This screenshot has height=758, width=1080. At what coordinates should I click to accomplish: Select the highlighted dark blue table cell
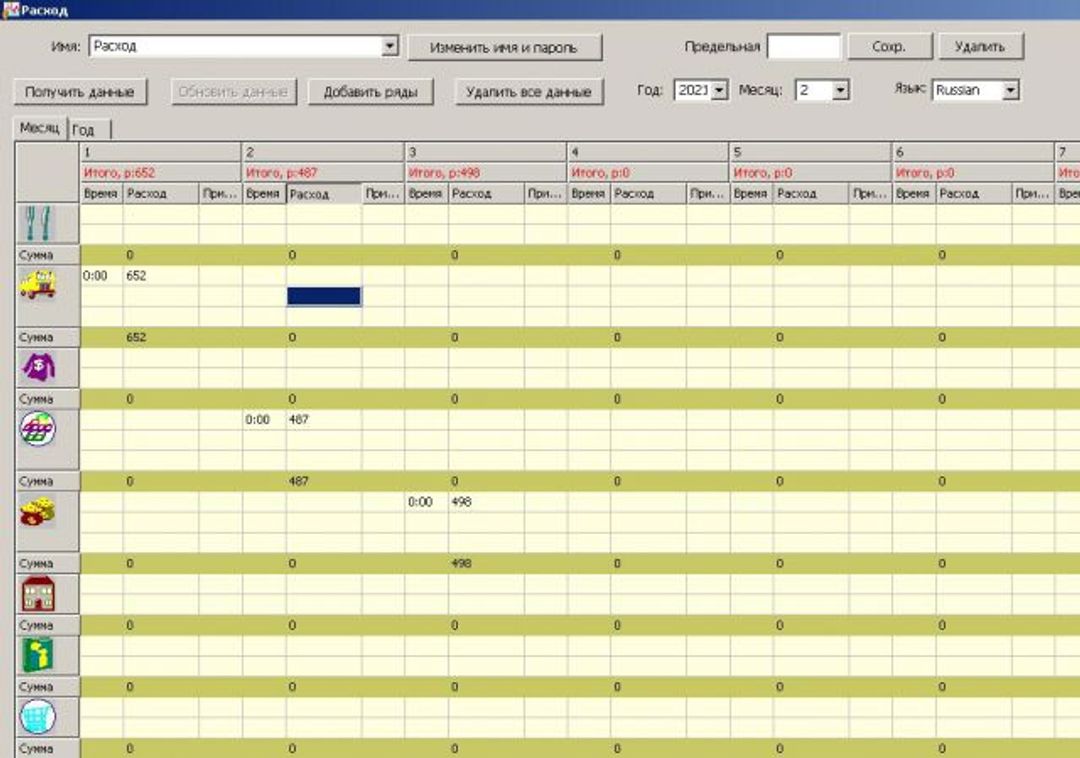[x=324, y=296]
